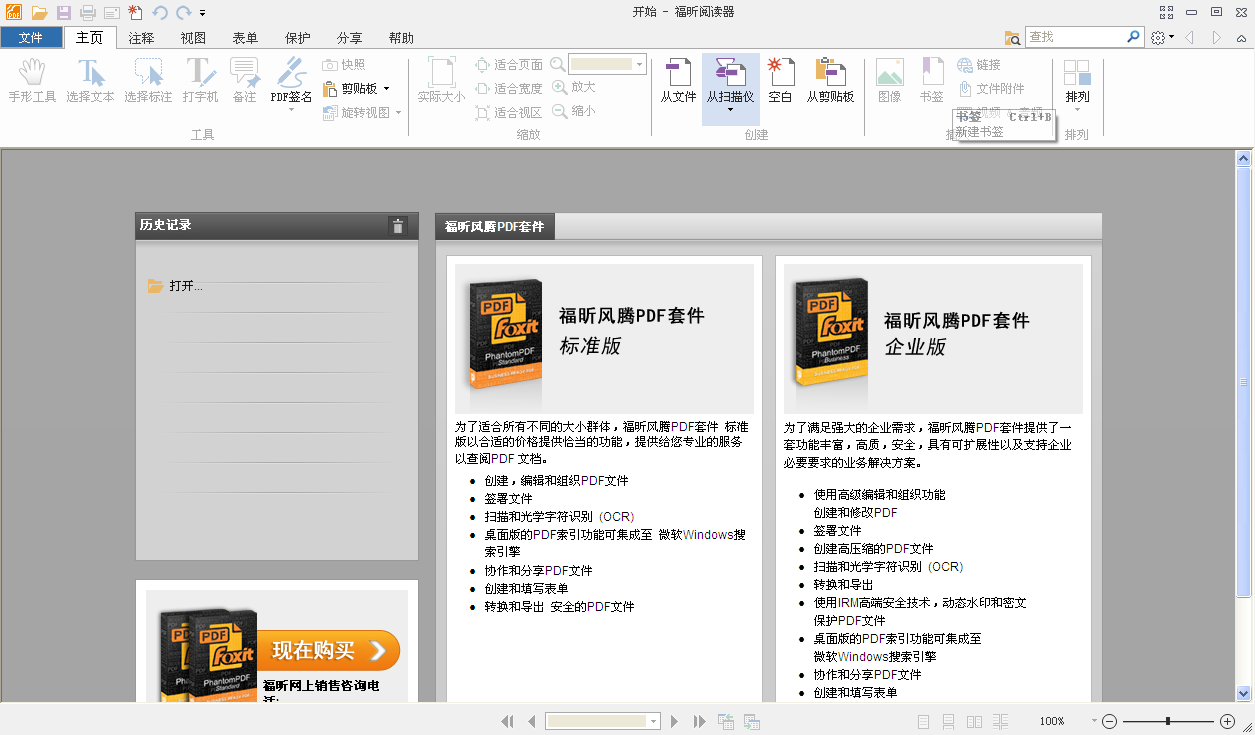Enable continuous scrolling page mode
The image size is (1255, 735).
tap(948, 721)
